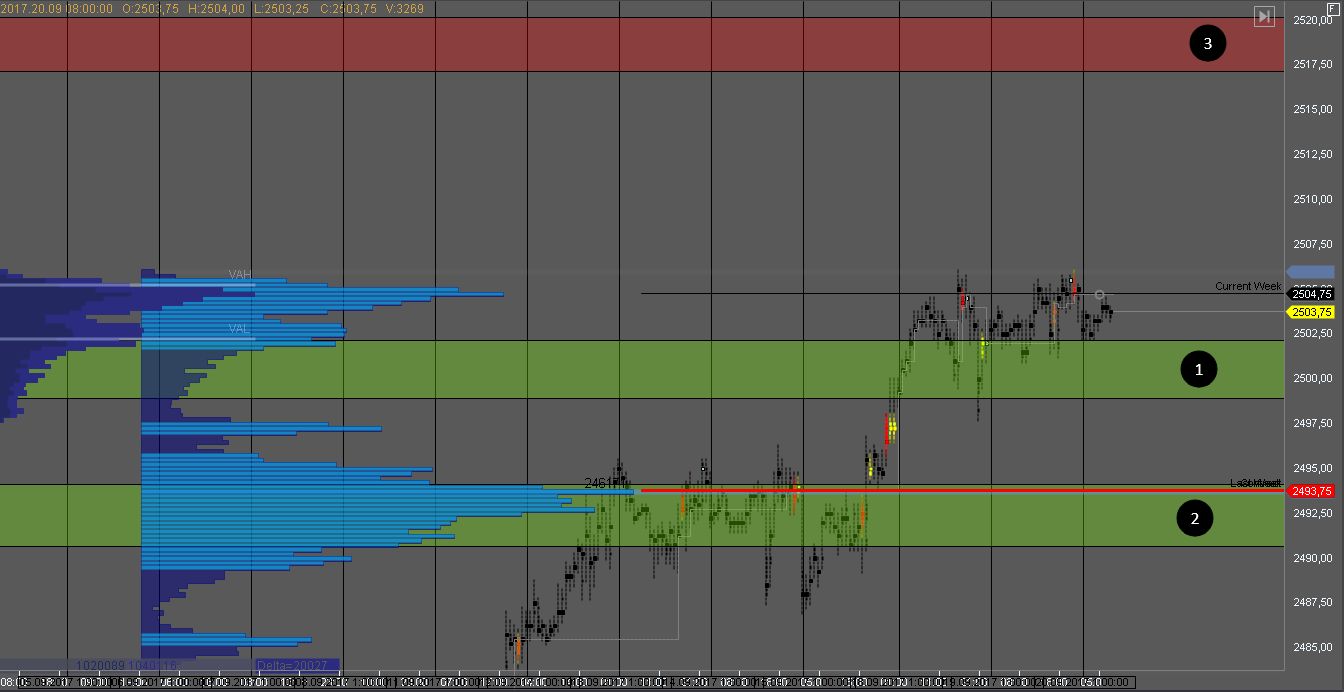
Task: Click the time axis at chart bottom
Action: (x=640, y=682)
